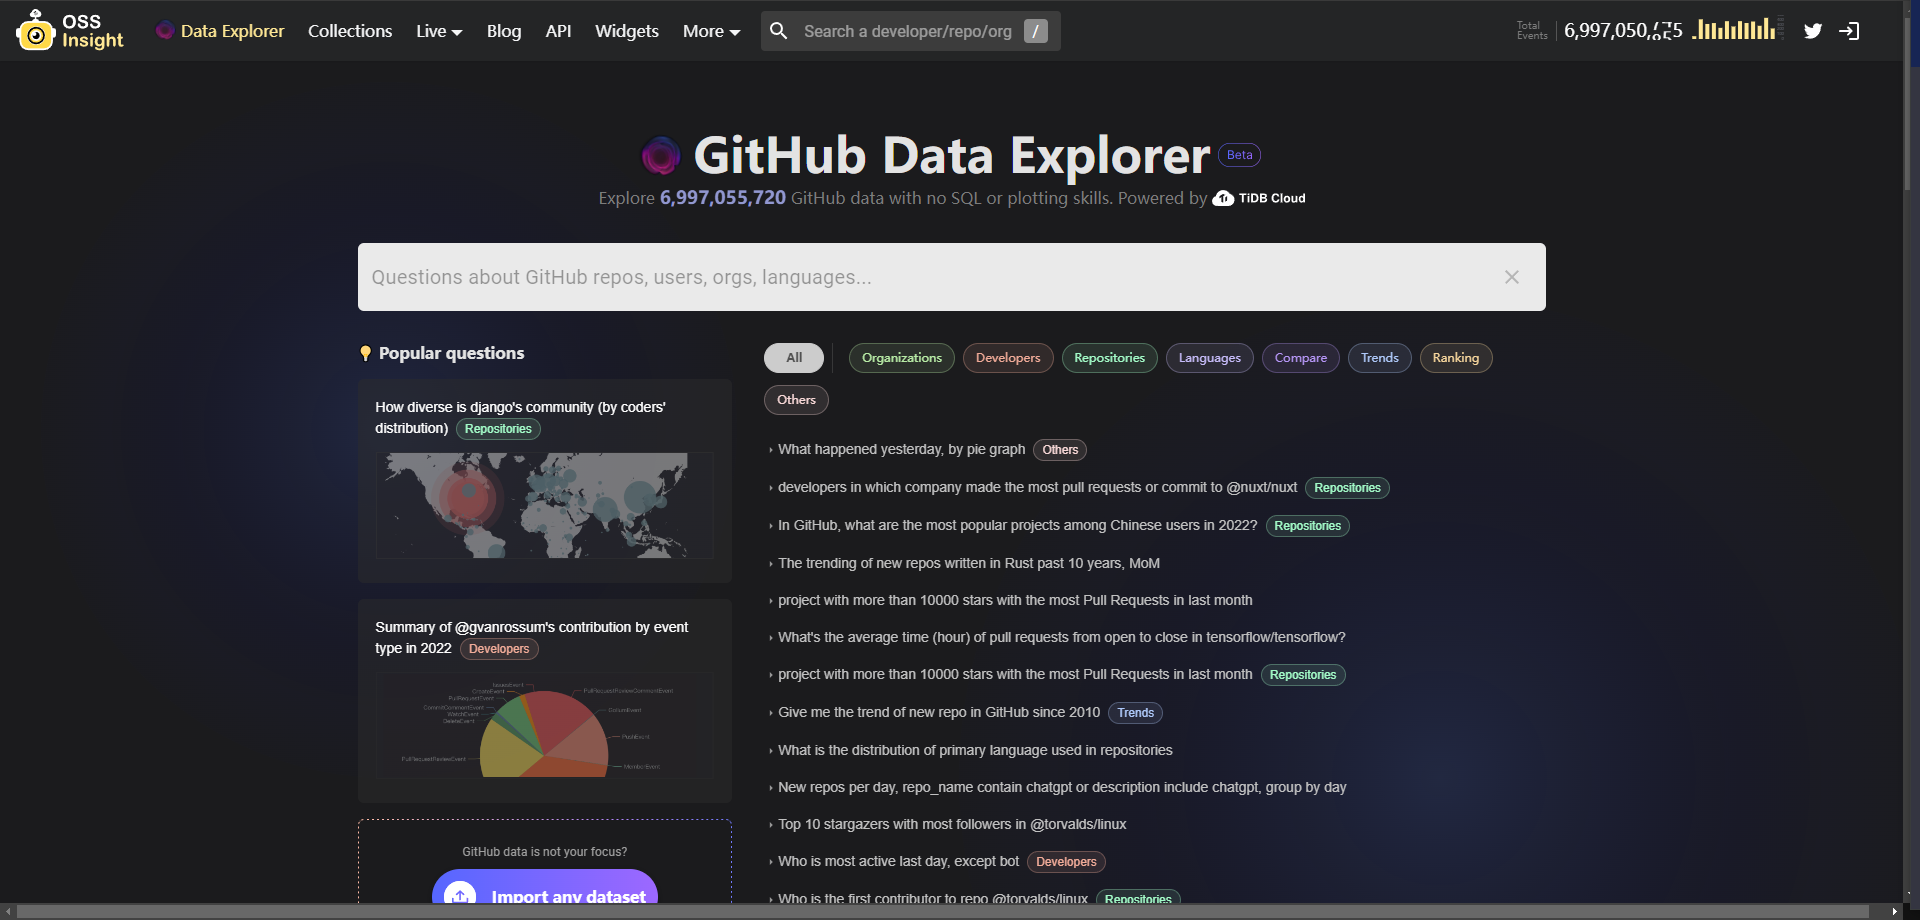The image size is (1920, 920).
Task: Click the horizontal scrollbar at page bottom
Action: pos(942,911)
